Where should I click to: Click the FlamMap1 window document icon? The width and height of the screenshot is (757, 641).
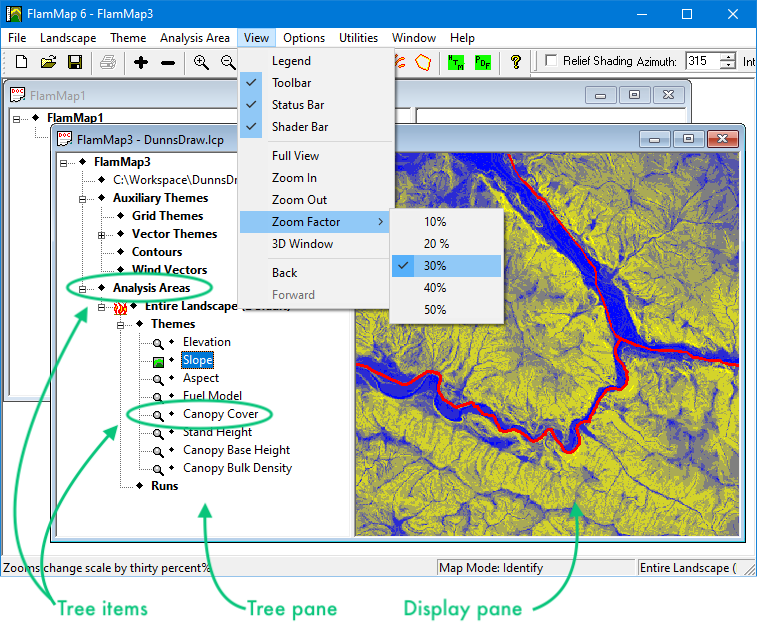[x=17, y=95]
